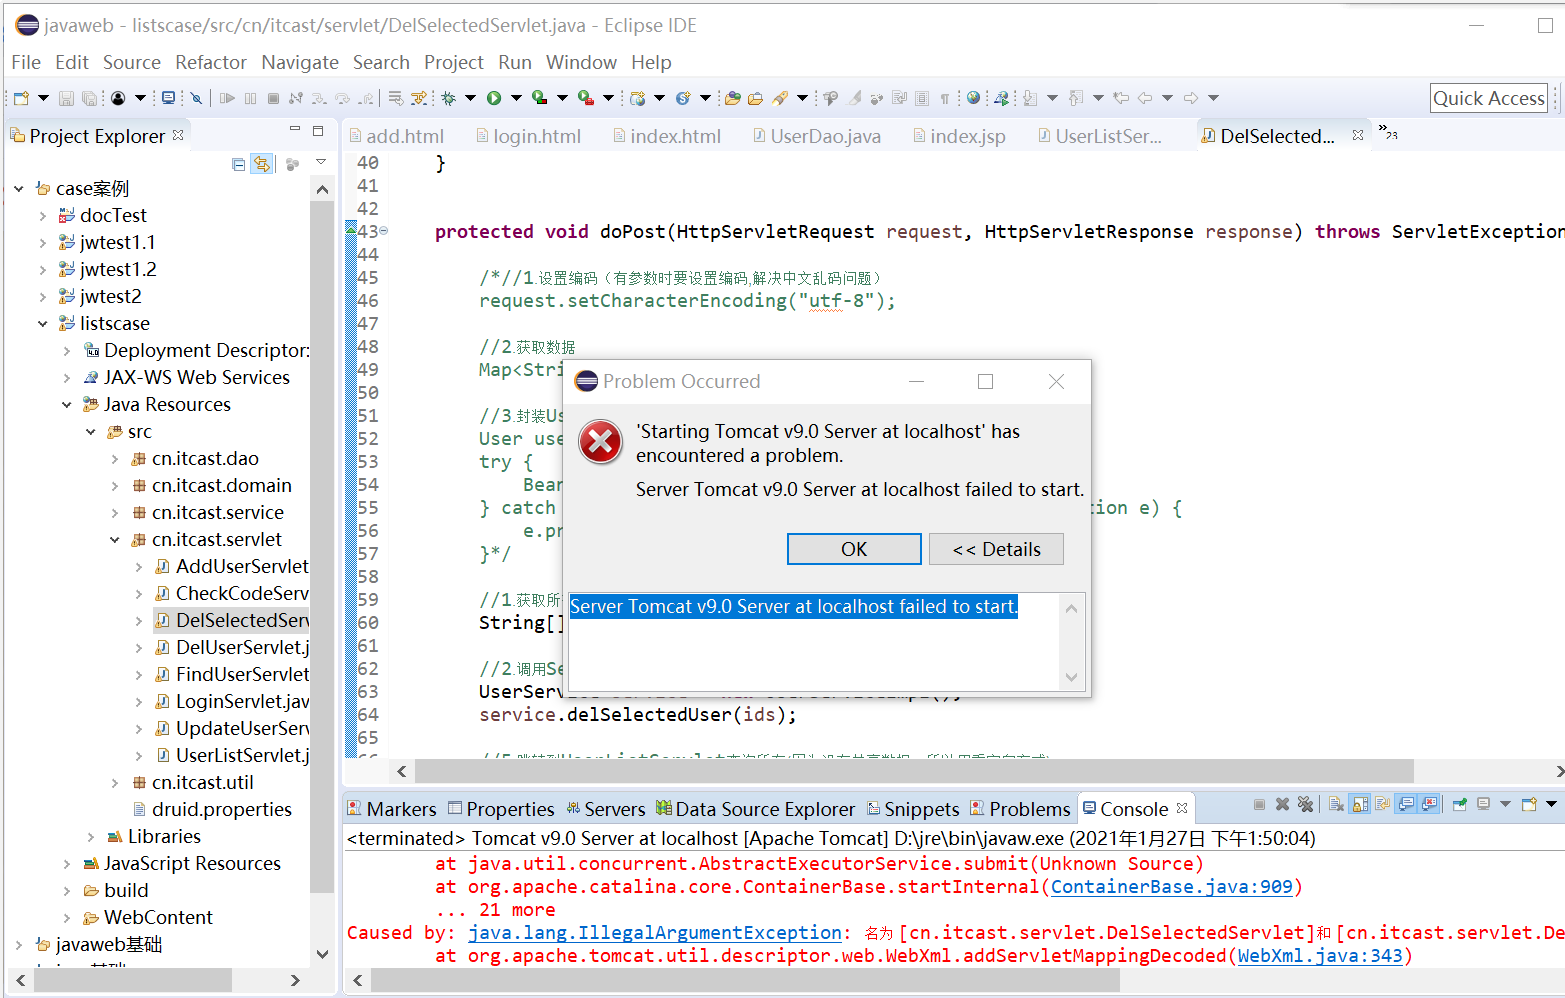Expand the WebContent folder
This screenshot has height=998, width=1565.
(x=66, y=917)
